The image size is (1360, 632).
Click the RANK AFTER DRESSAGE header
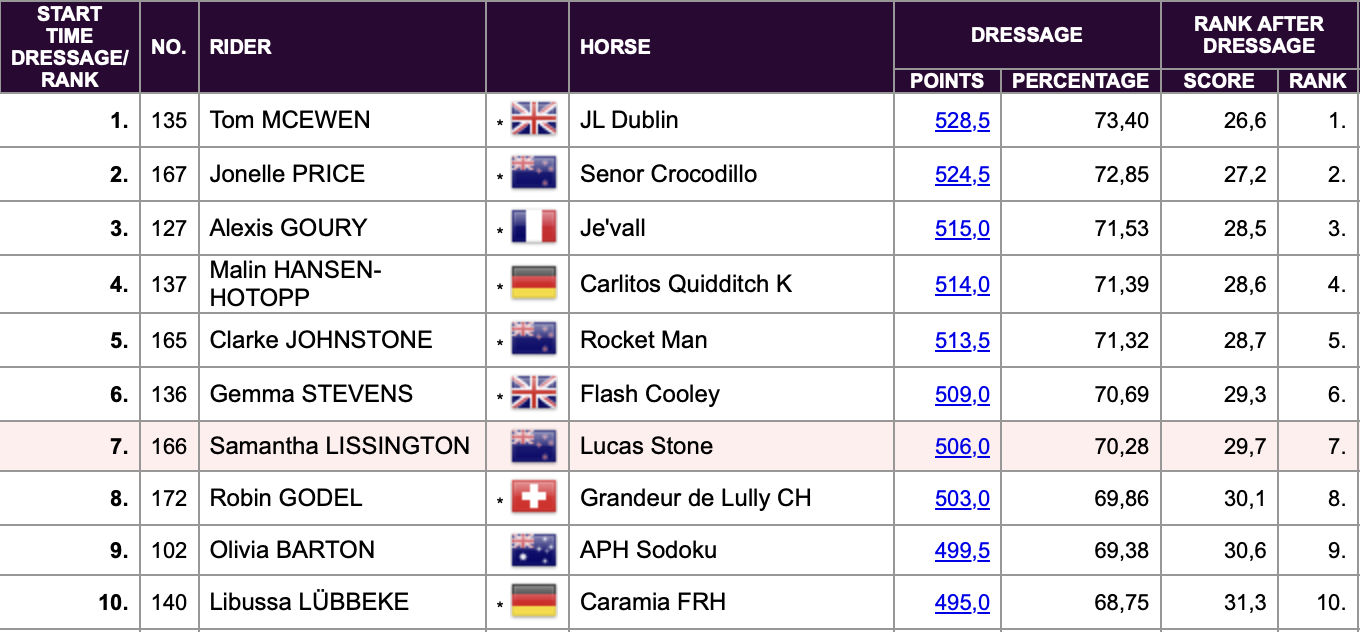(x=1259, y=35)
